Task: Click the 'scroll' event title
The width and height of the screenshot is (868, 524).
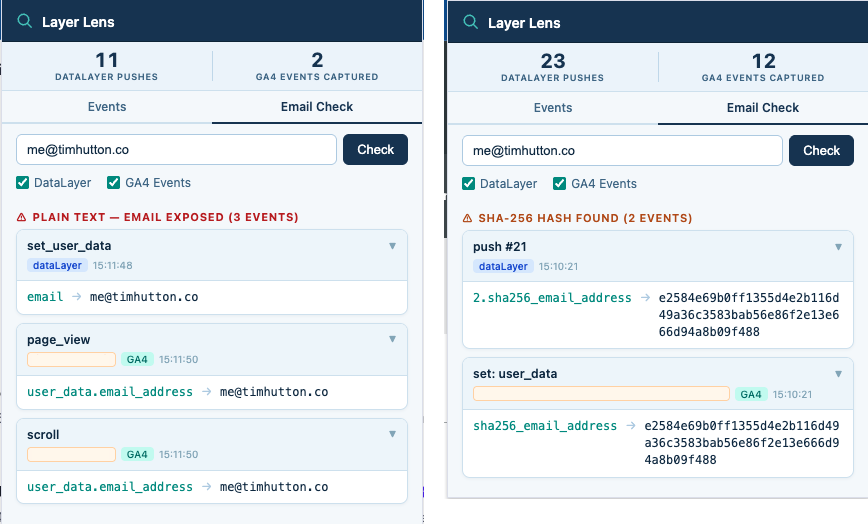Action: (x=43, y=435)
